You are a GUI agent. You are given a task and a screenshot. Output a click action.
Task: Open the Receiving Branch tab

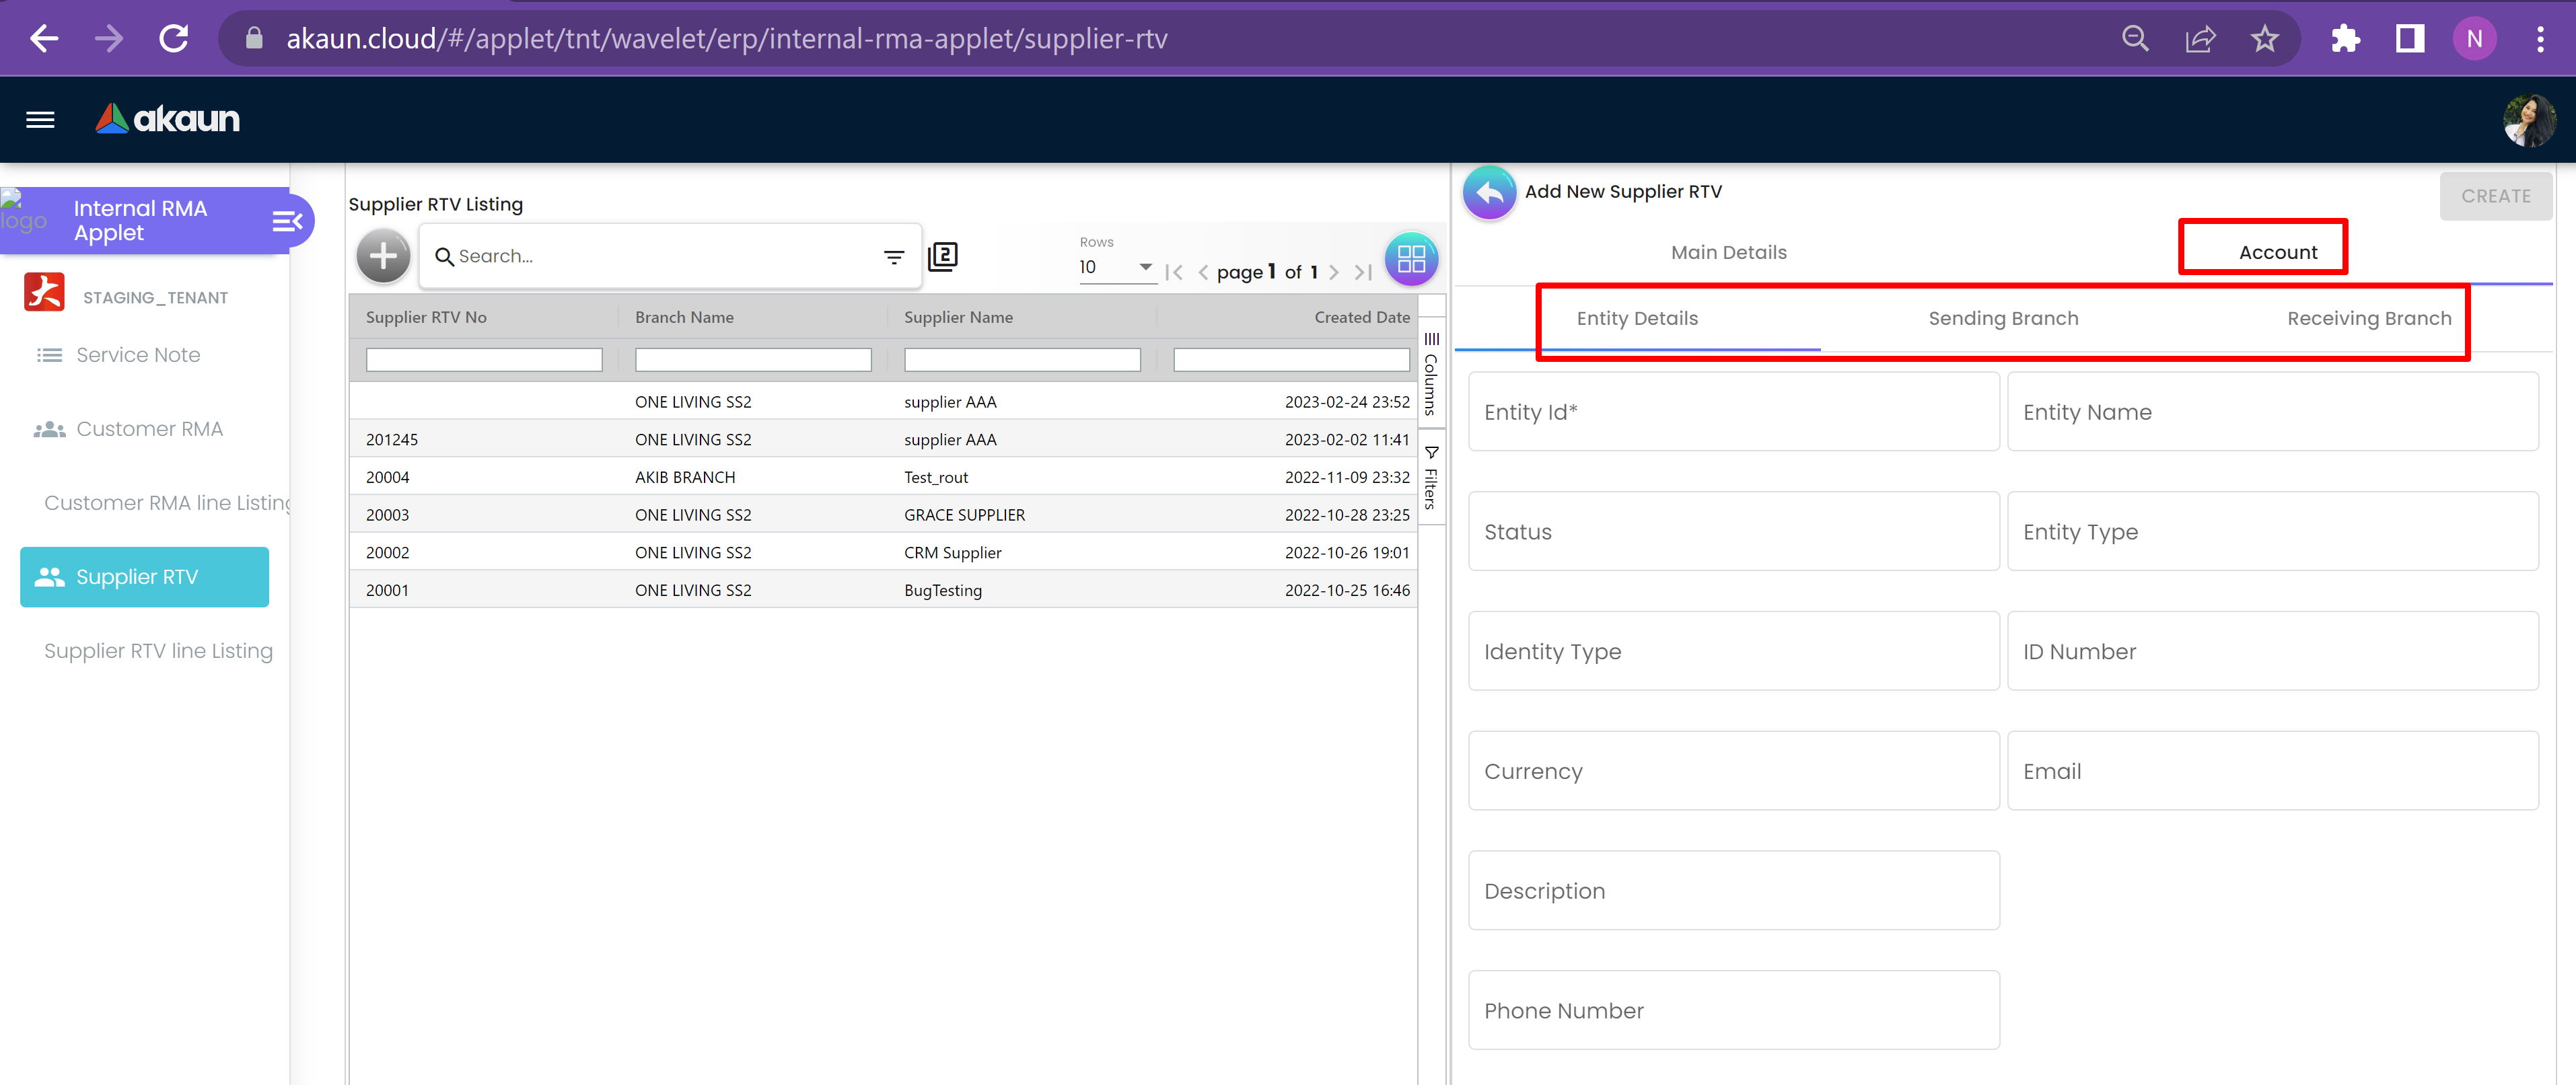(2368, 319)
